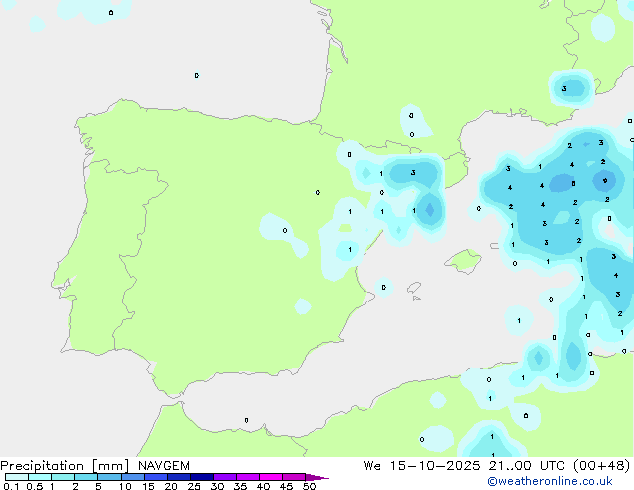
Task: Click the 45–50 mm legend color swatch
Action: [x=294, y=477]
